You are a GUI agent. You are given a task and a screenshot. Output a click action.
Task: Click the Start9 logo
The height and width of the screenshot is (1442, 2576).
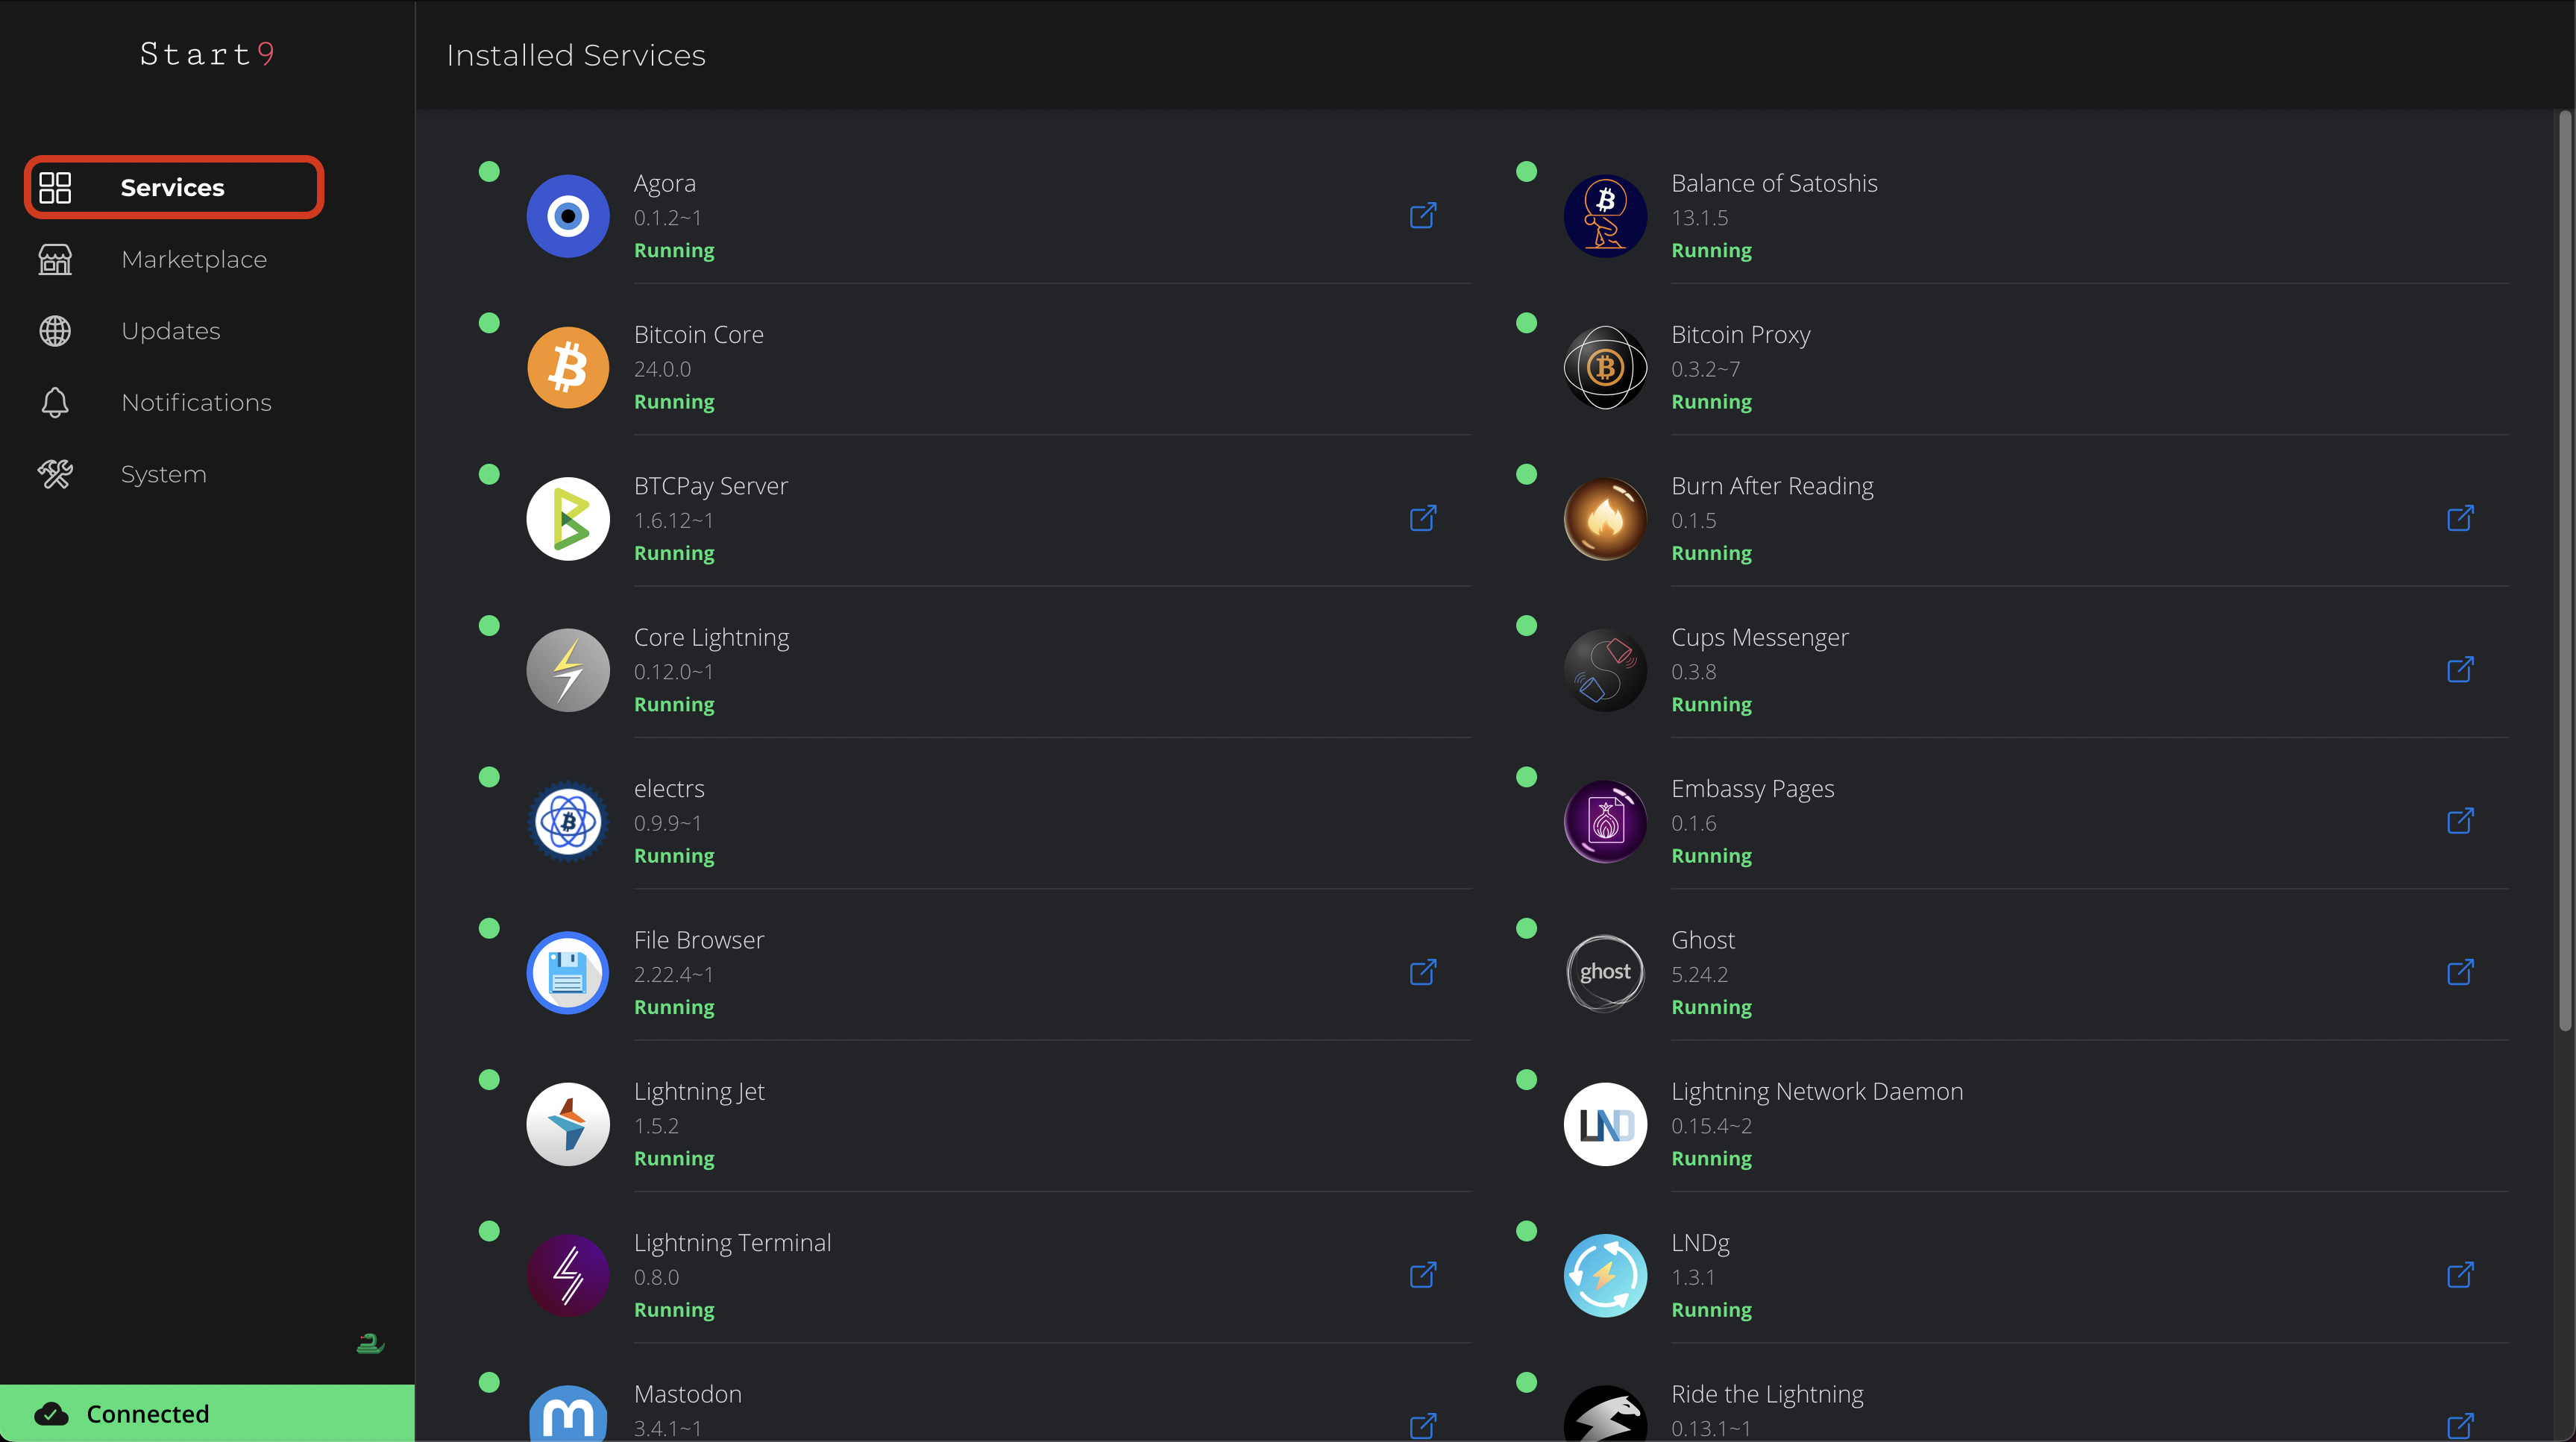(207, 54)
